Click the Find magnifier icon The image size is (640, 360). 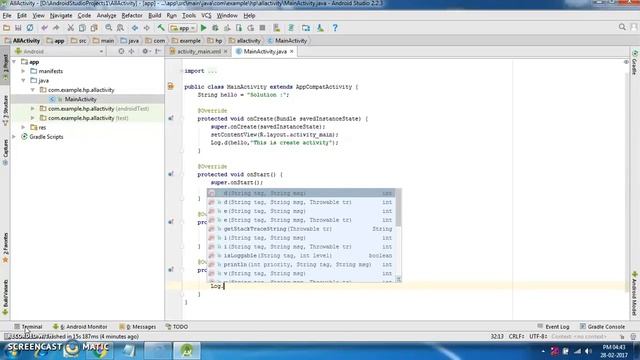click(109, 28)
